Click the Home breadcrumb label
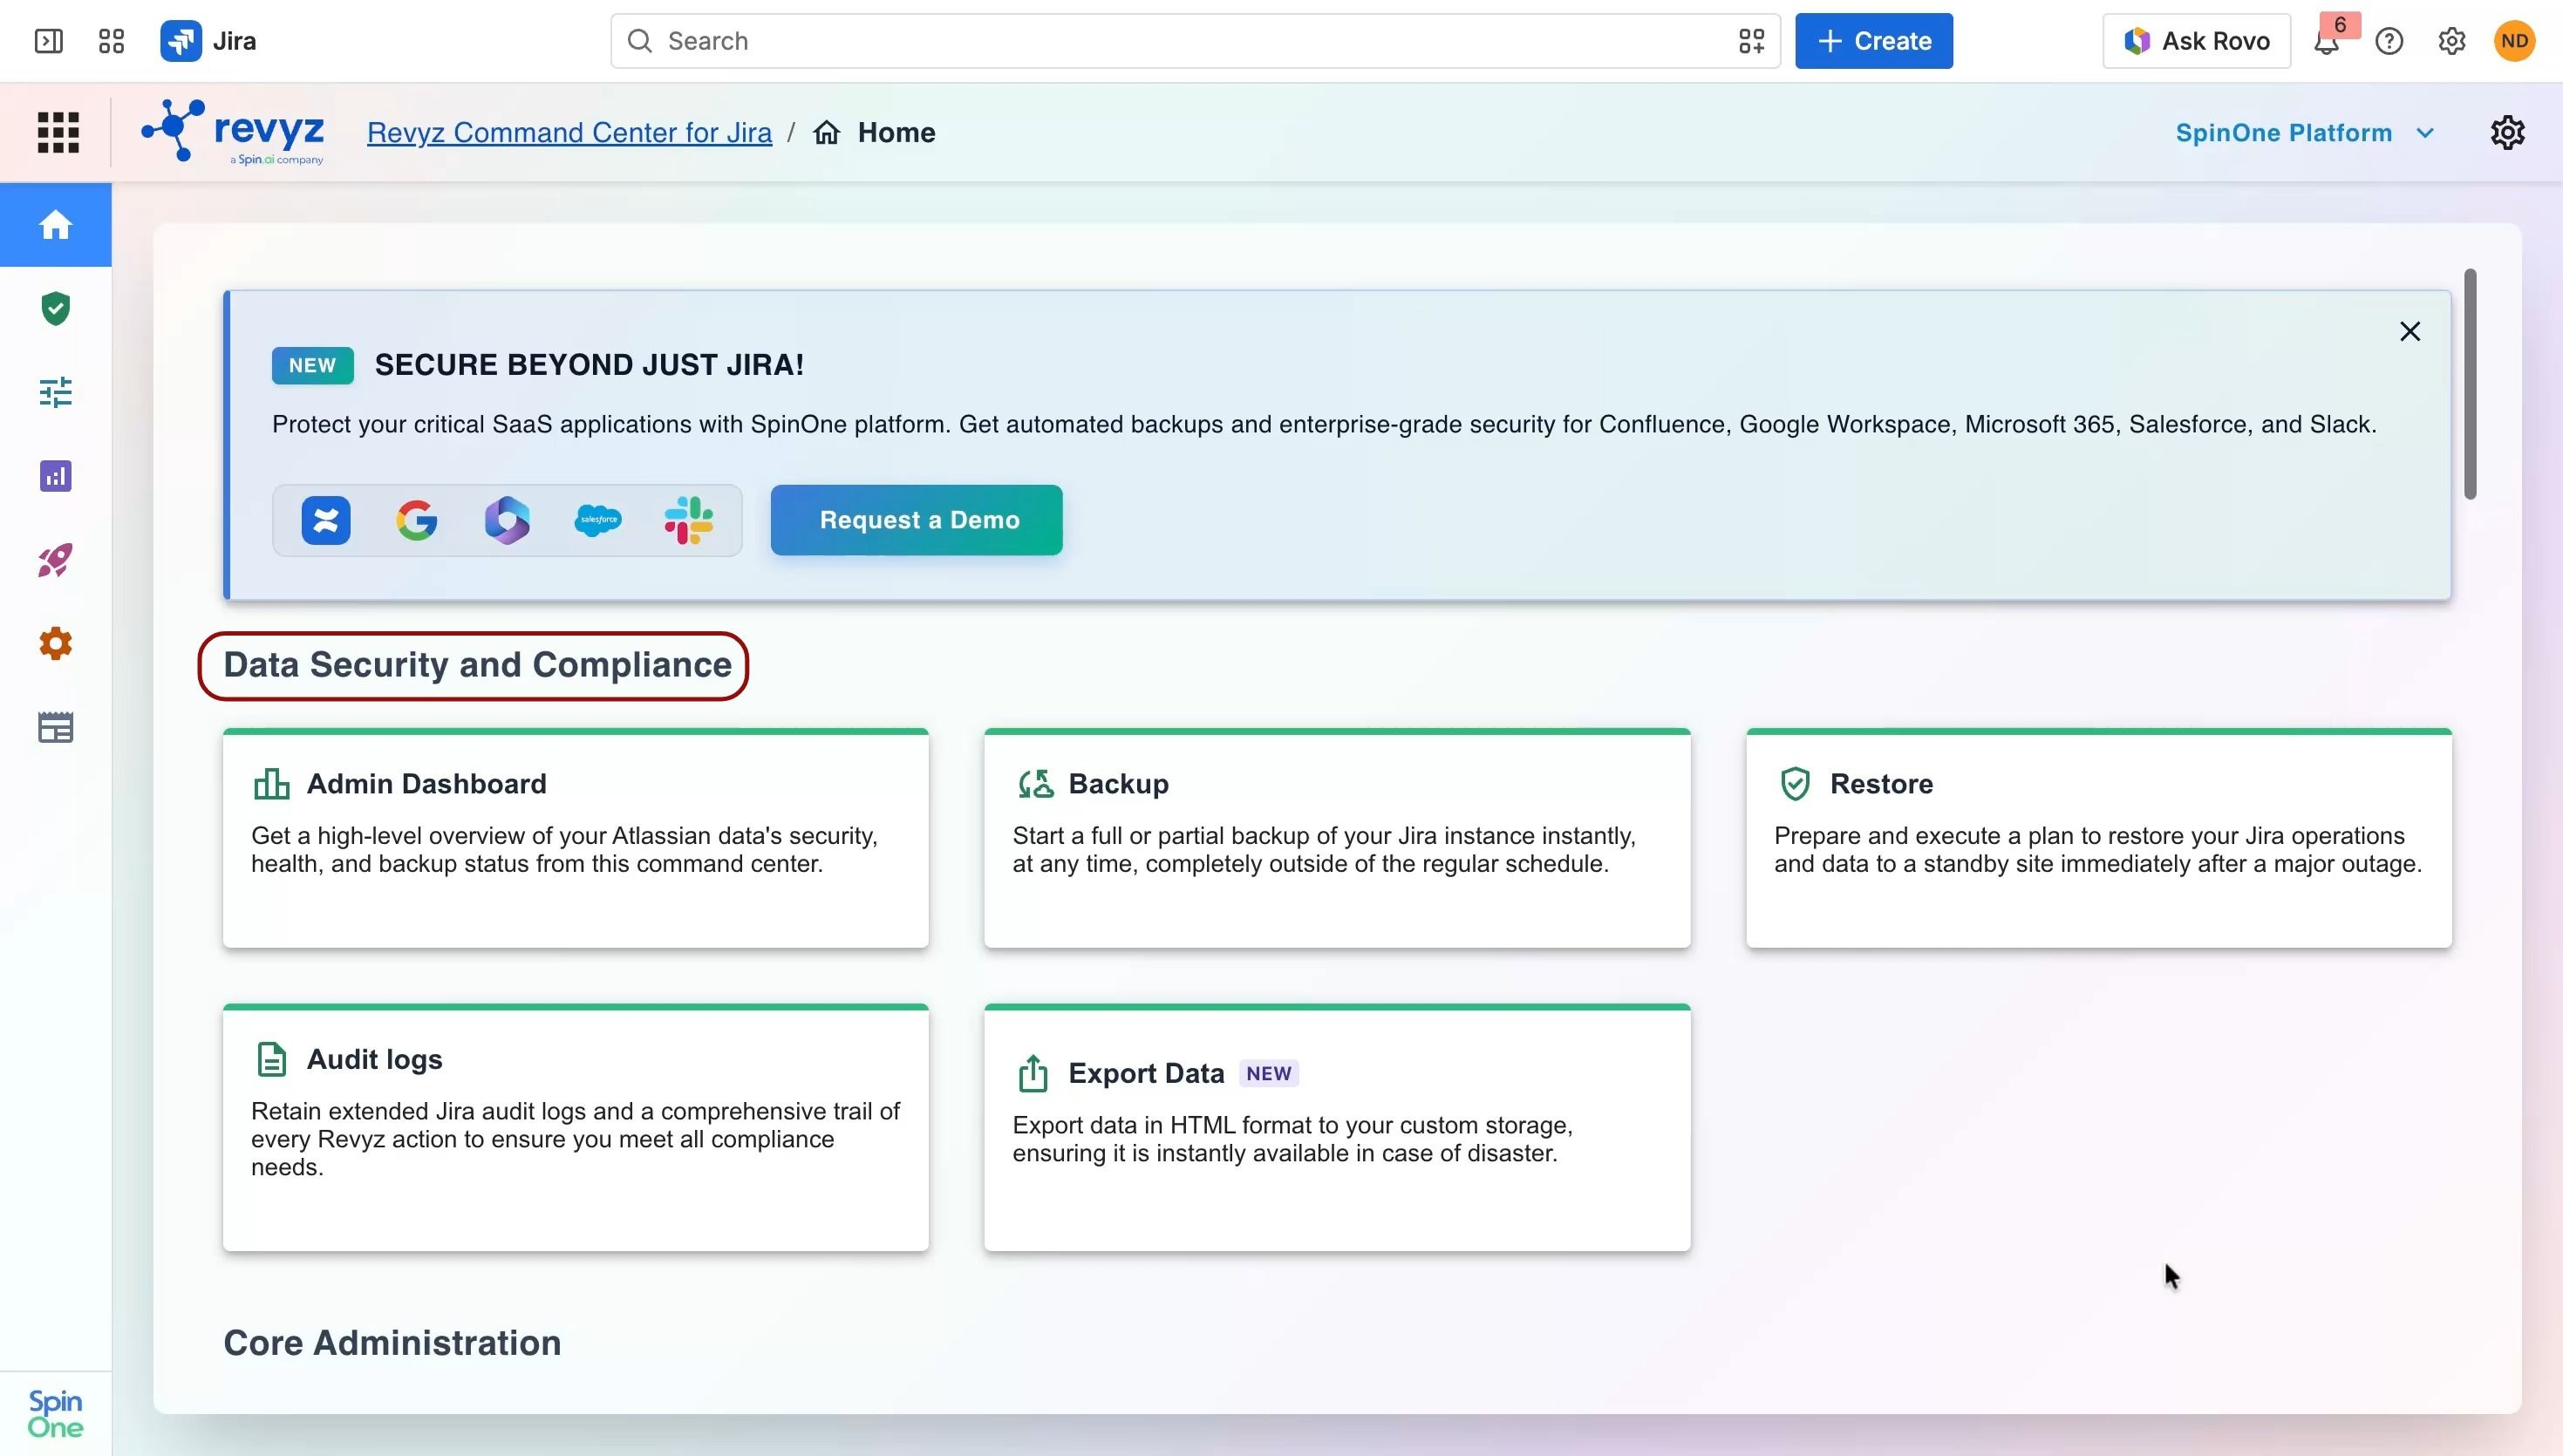2563x1456 pixels. (896, 133)
